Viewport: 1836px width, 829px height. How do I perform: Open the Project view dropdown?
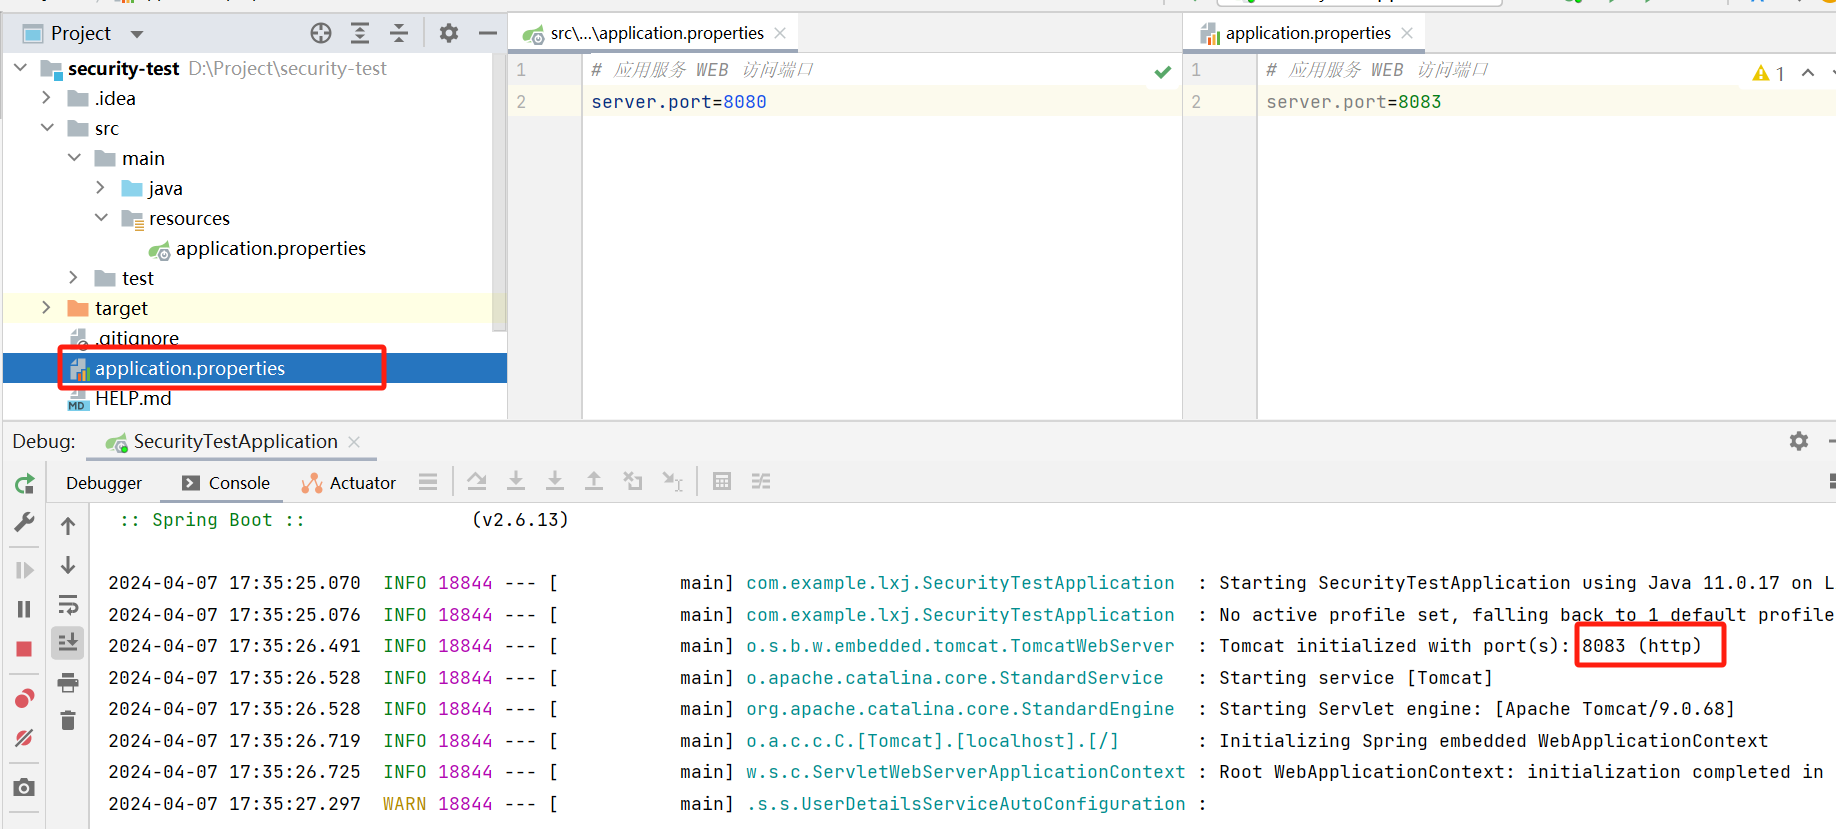(137, 34)
